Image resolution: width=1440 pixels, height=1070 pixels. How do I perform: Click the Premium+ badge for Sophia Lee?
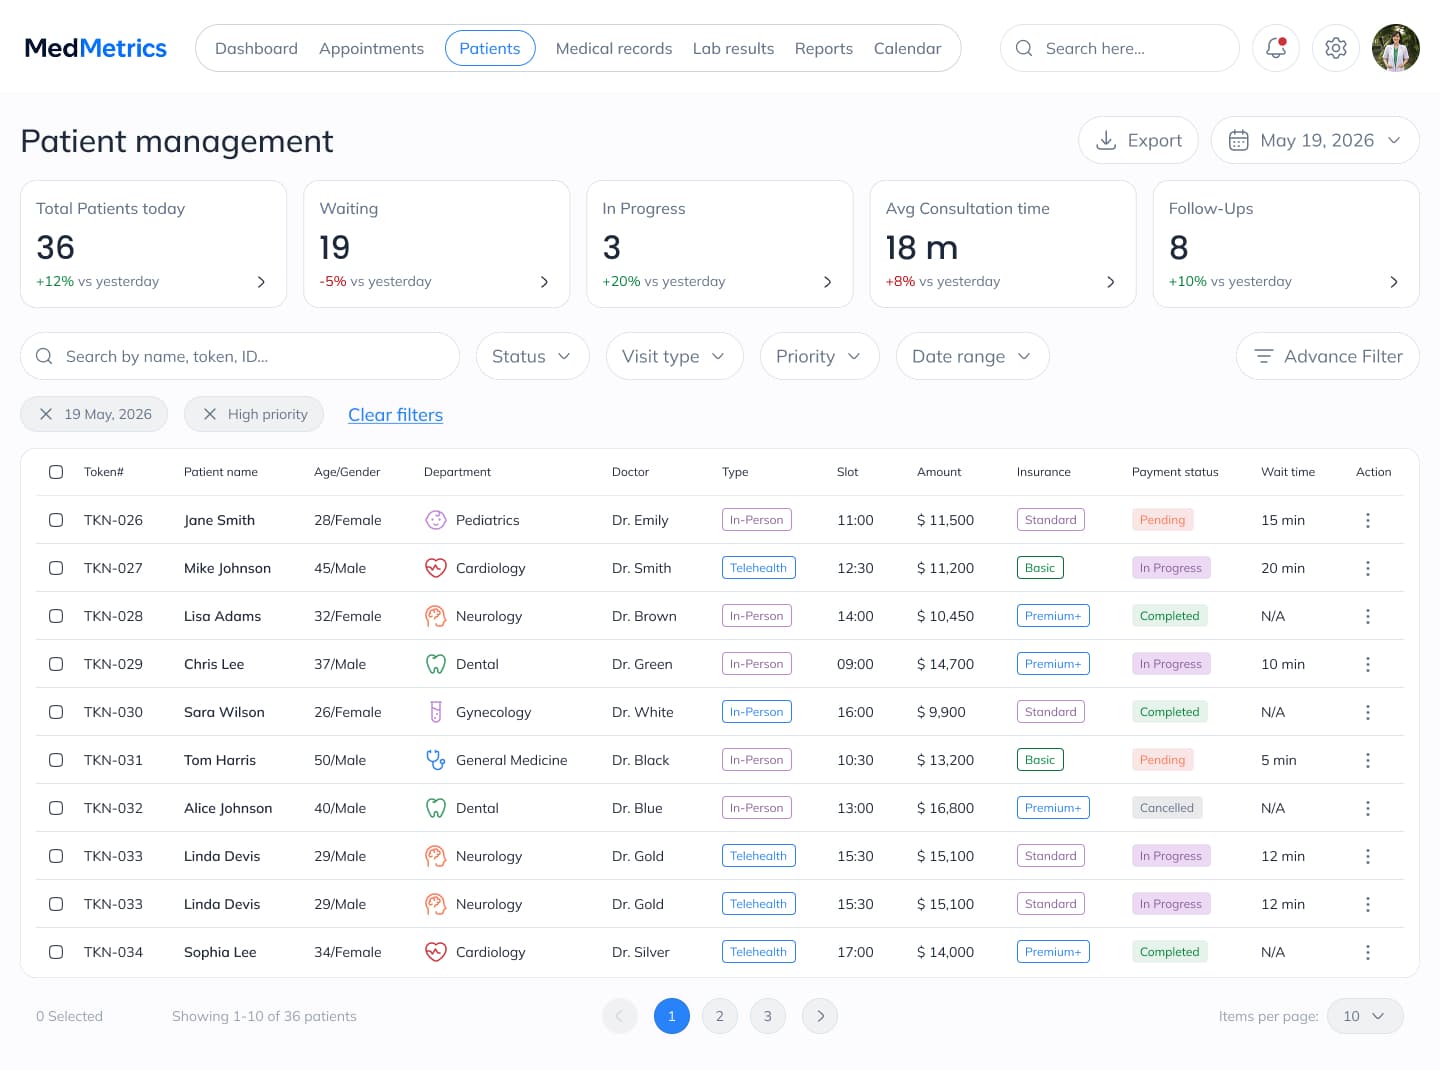(1053, 952)
